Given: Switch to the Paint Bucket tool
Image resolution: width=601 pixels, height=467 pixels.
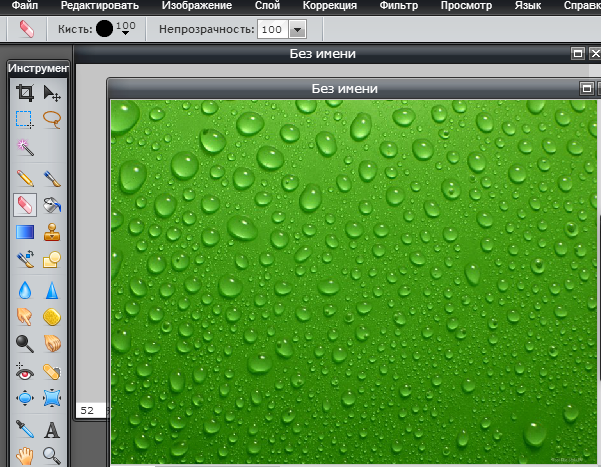Looking at the screenshot, I should [52, 205].
